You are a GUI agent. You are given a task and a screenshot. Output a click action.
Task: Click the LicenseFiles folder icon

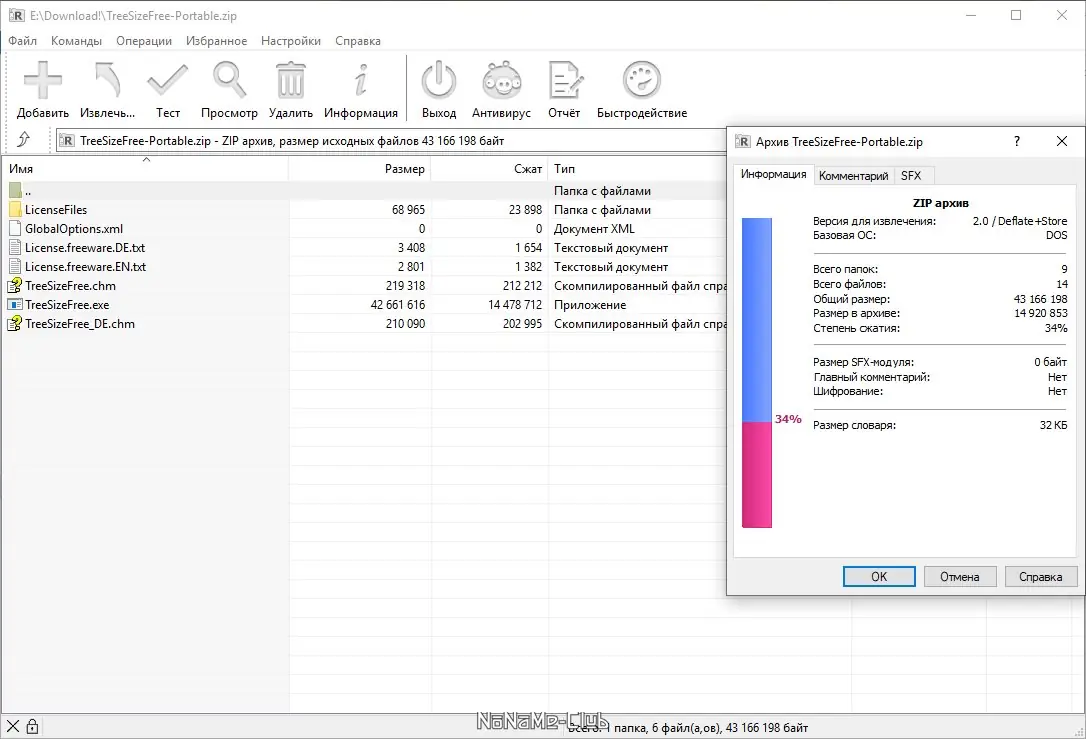tap(15, 209)
